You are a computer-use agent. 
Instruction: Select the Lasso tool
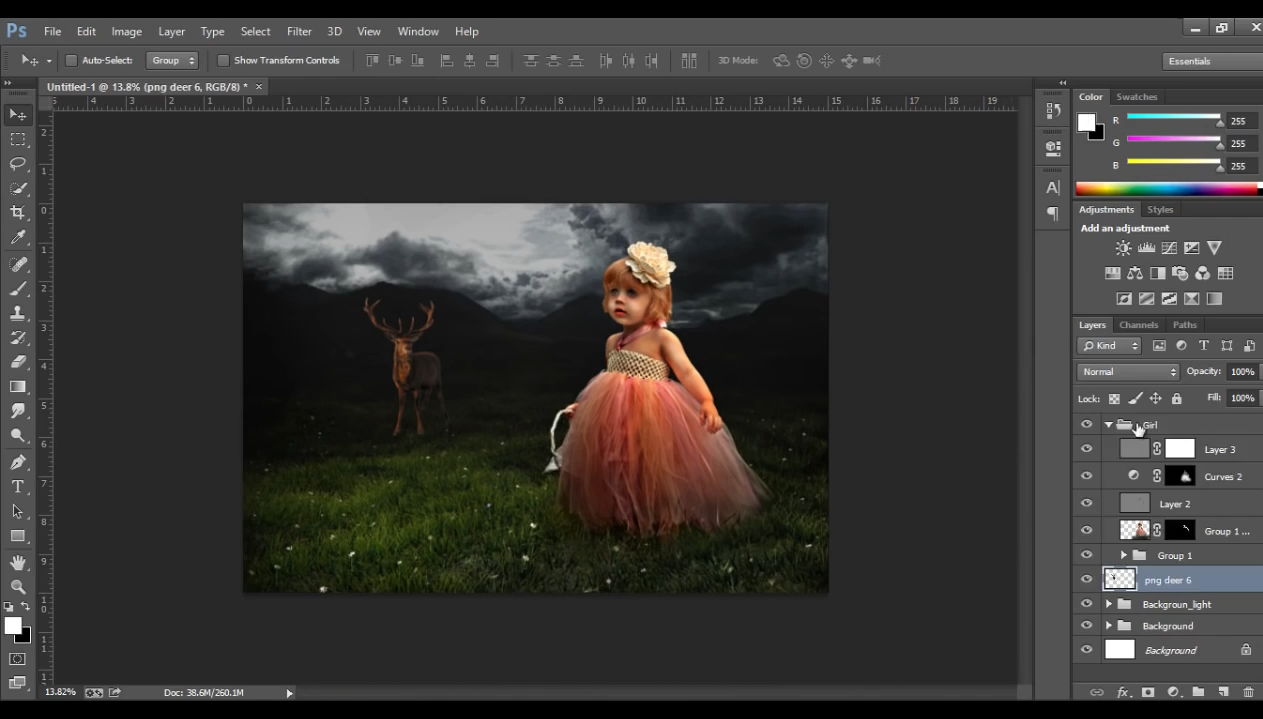(18, 164)
